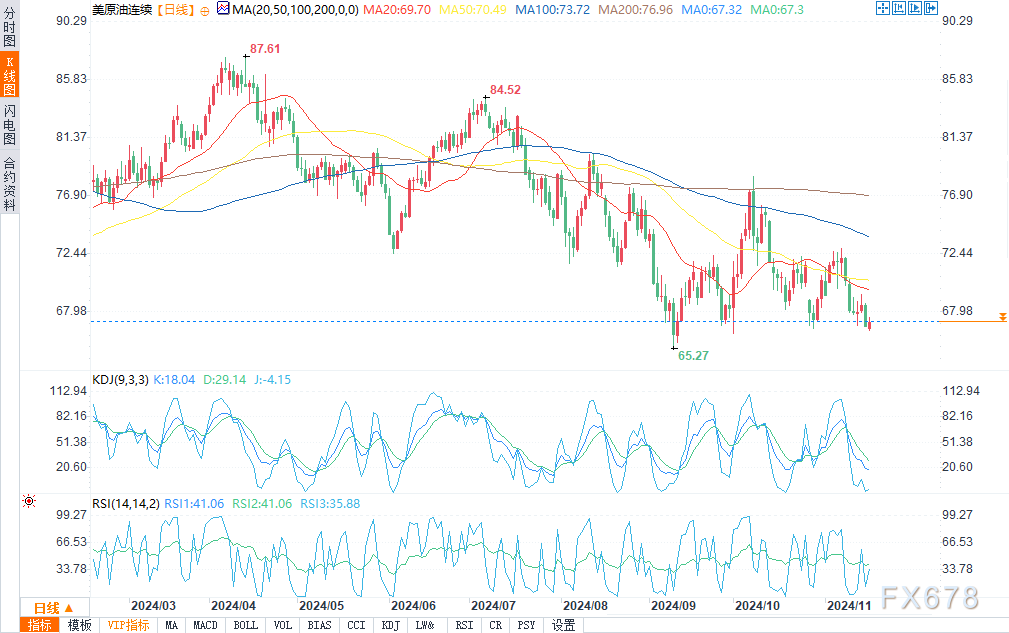Open the 合约资料 side tab
The image size is (1009, 633).
click(x=9, y=183)
